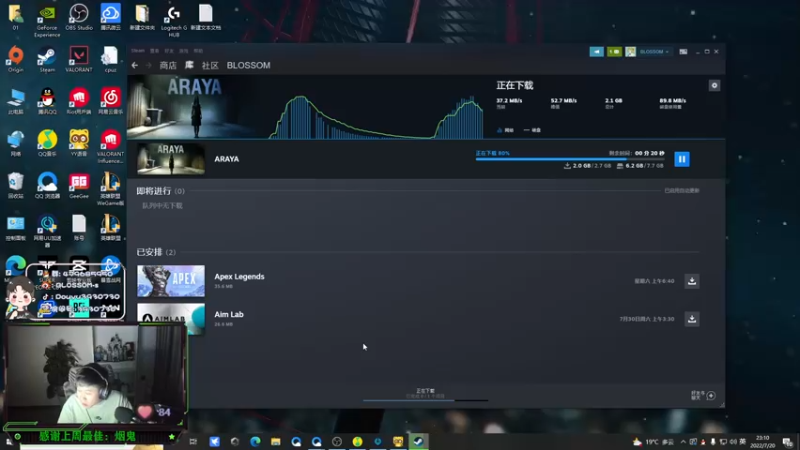Viewport: 800px width, 450px height.
Task: Open the 查看 view menu
Action: click(x=155, y=51)
